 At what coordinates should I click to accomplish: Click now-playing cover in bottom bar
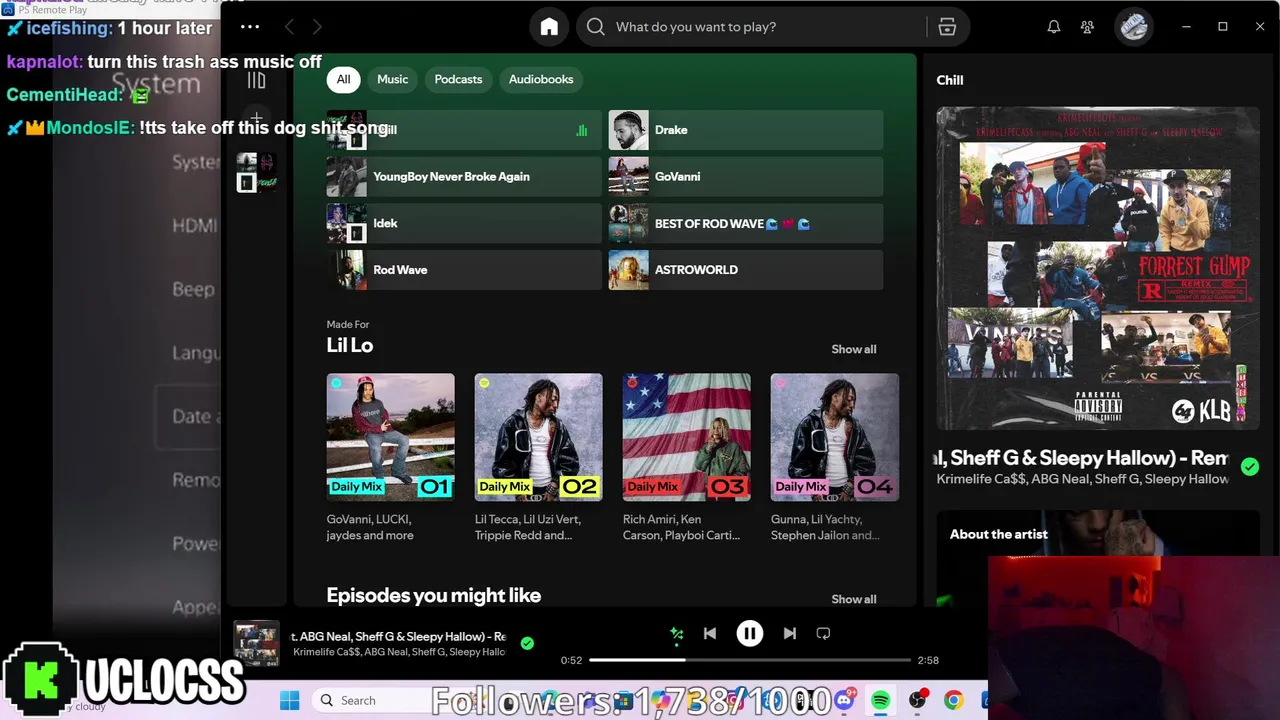(x=256, y=644)
